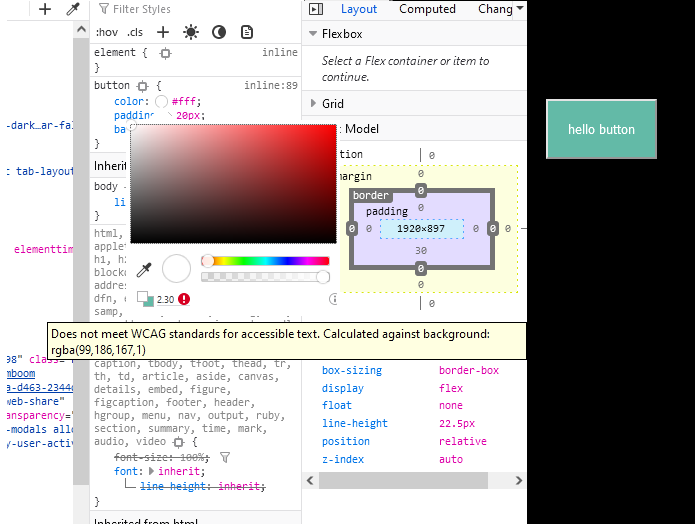Click the box-sizing property

coord(352,370)
